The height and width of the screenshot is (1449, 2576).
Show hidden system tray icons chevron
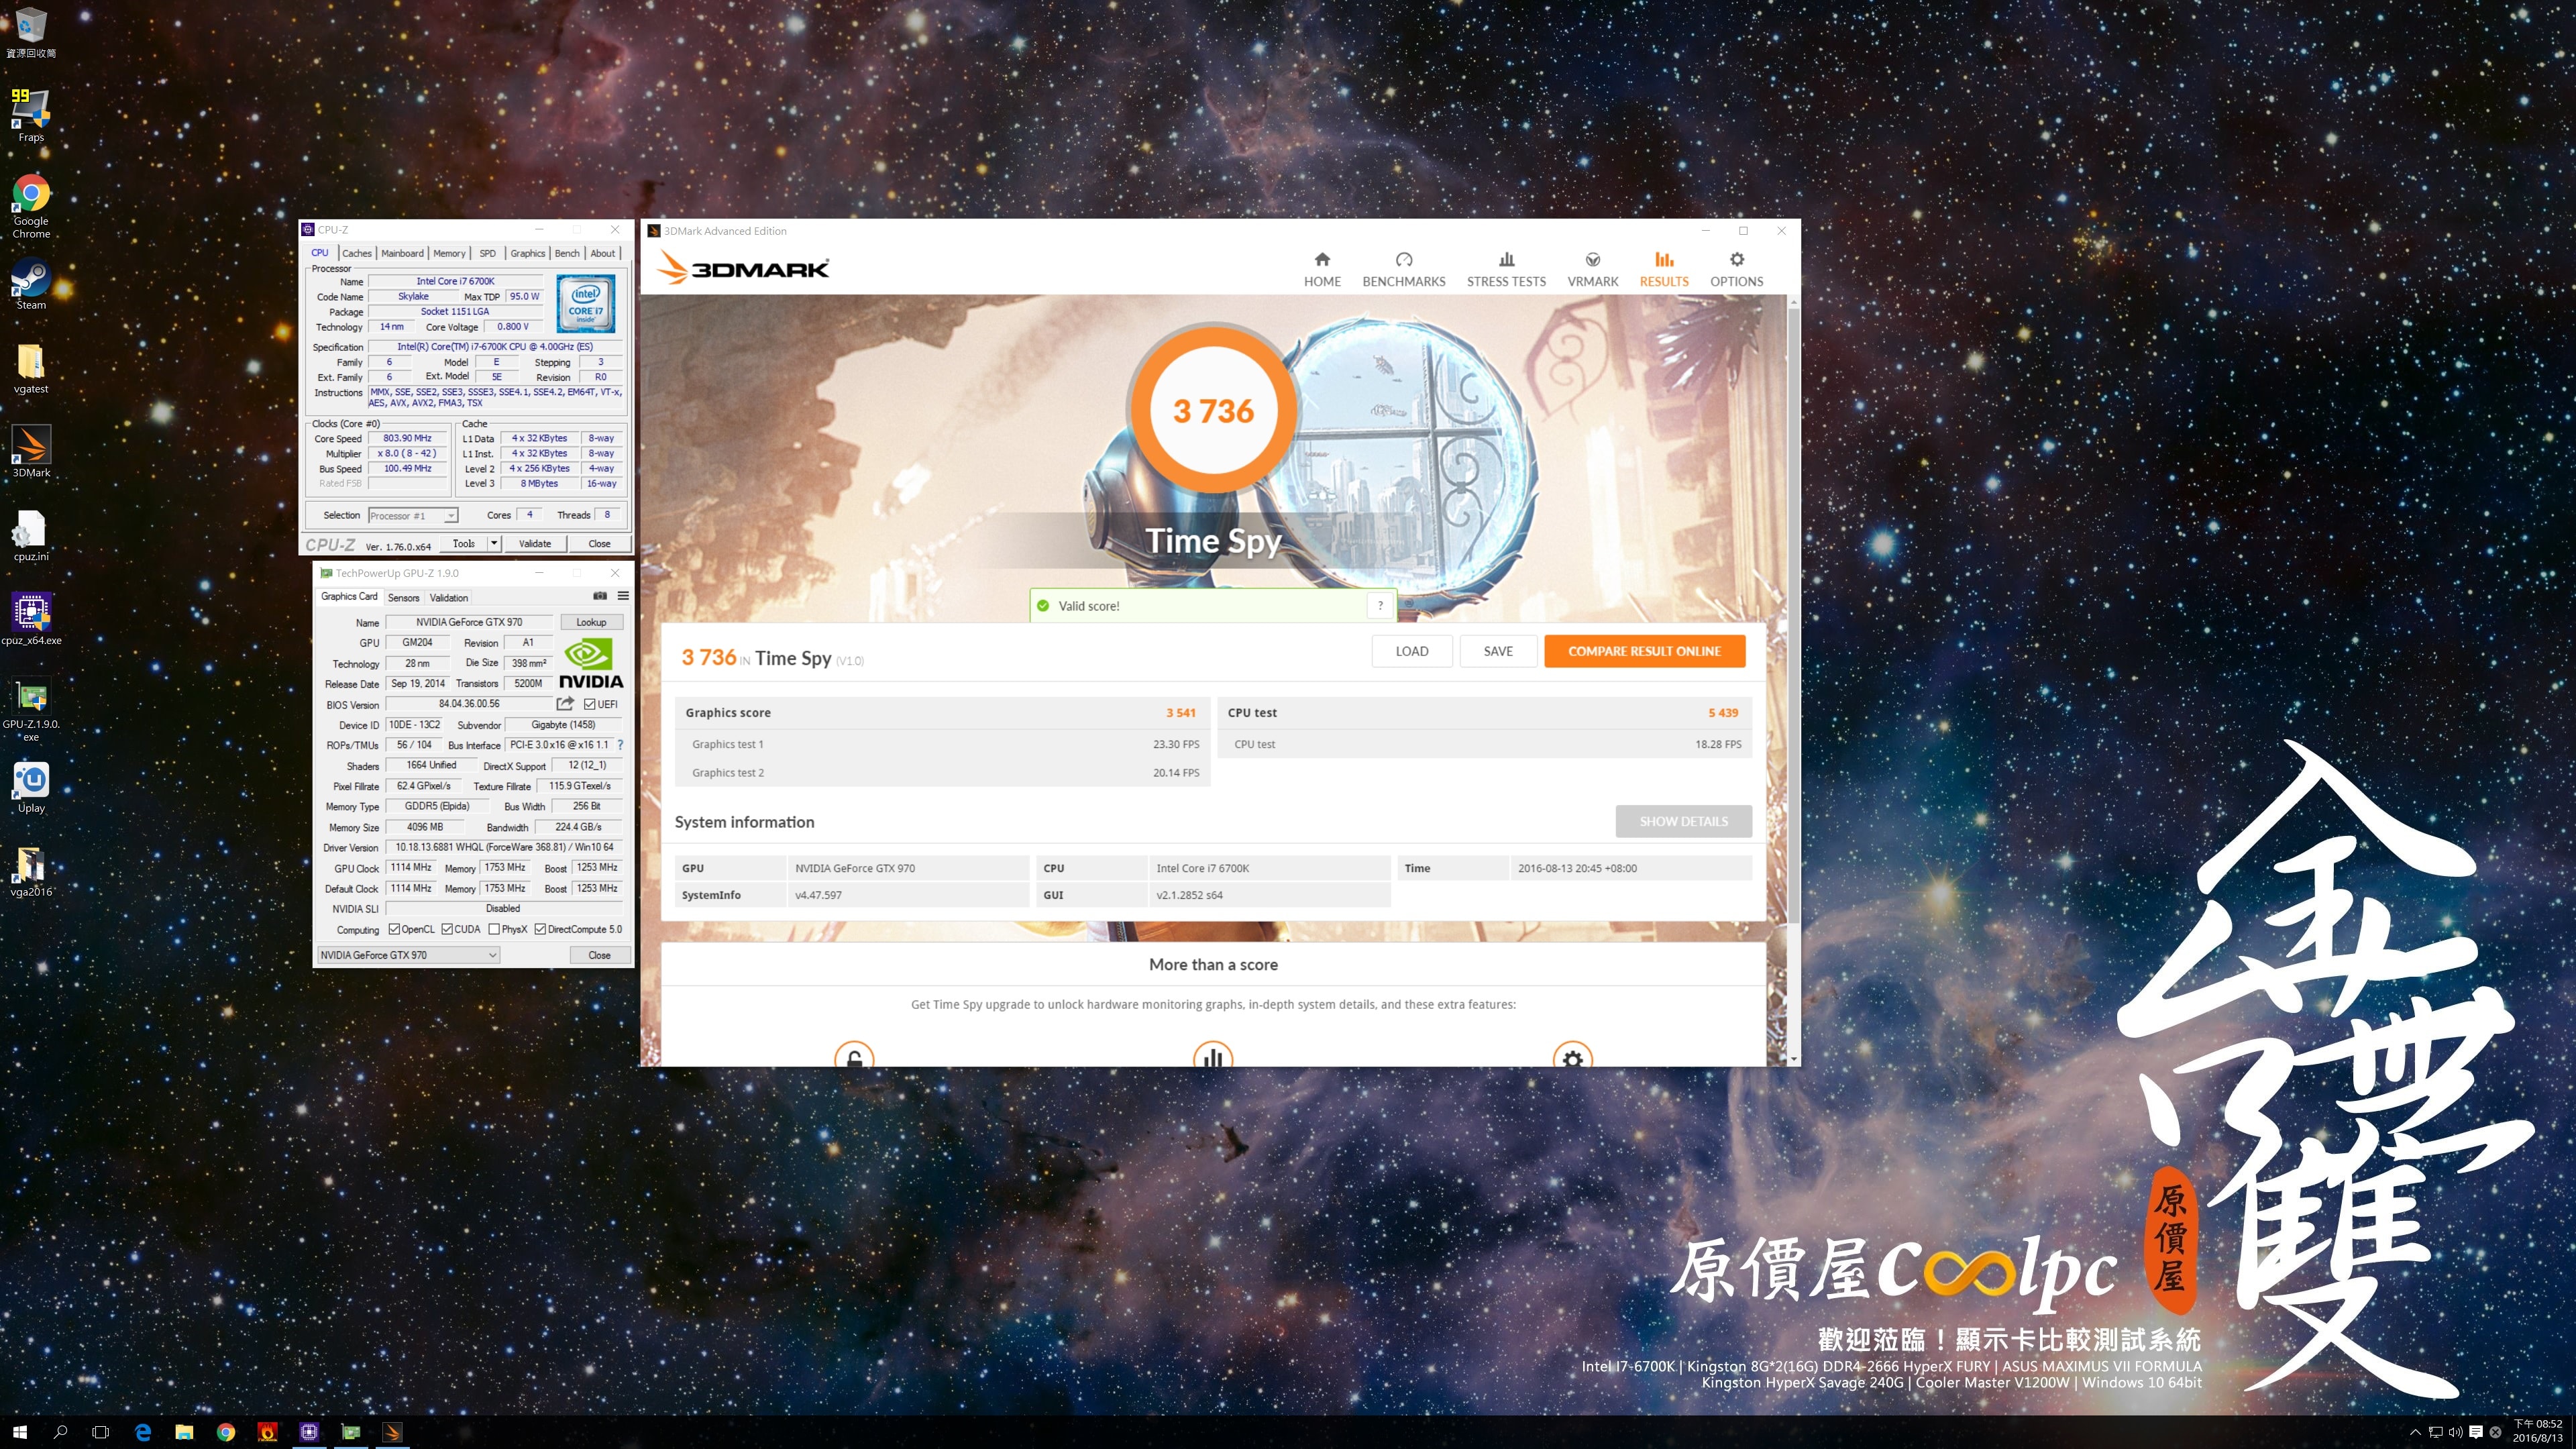(x=2415, y=1432)
